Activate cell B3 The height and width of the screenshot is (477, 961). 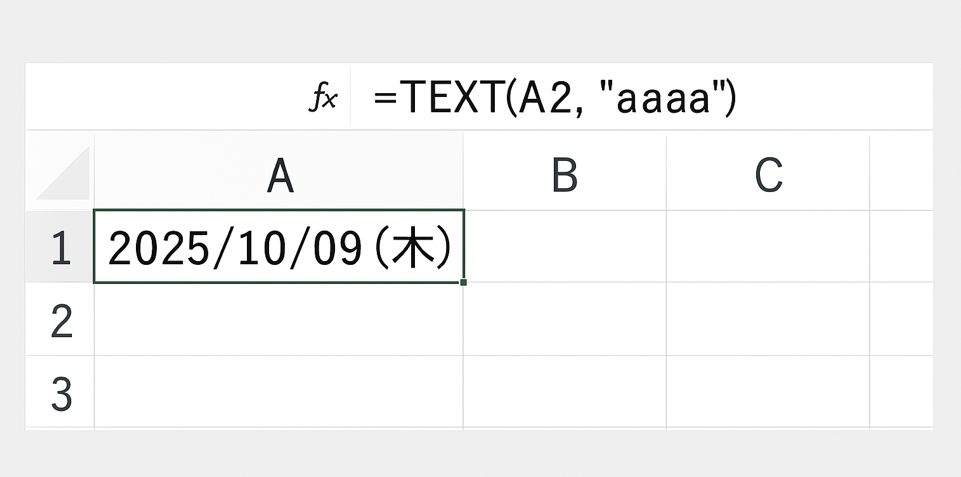(565, 393)
